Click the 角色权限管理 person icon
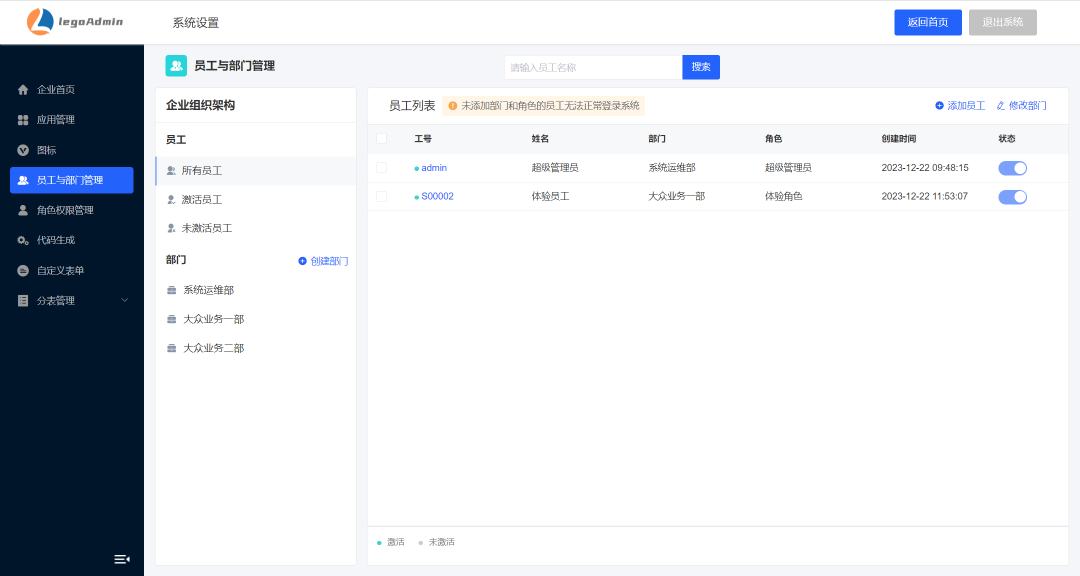Screen dimensions: 1080x576 pos(23,211)
